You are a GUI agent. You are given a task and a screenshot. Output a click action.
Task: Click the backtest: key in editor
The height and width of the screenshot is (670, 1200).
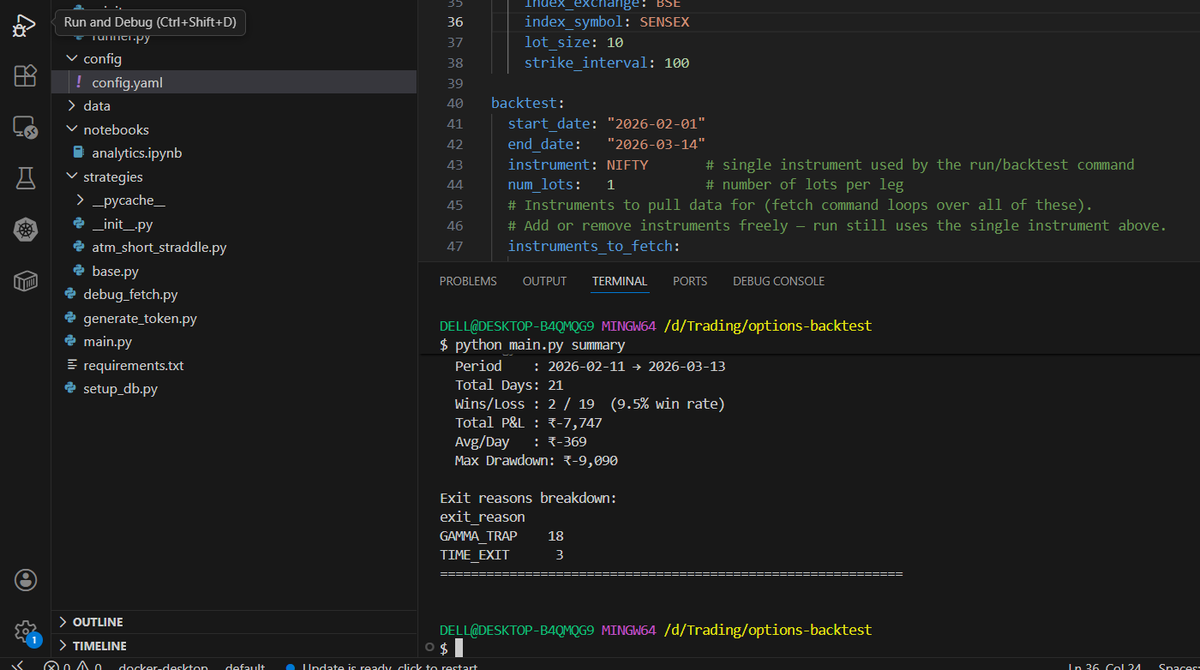528,103
